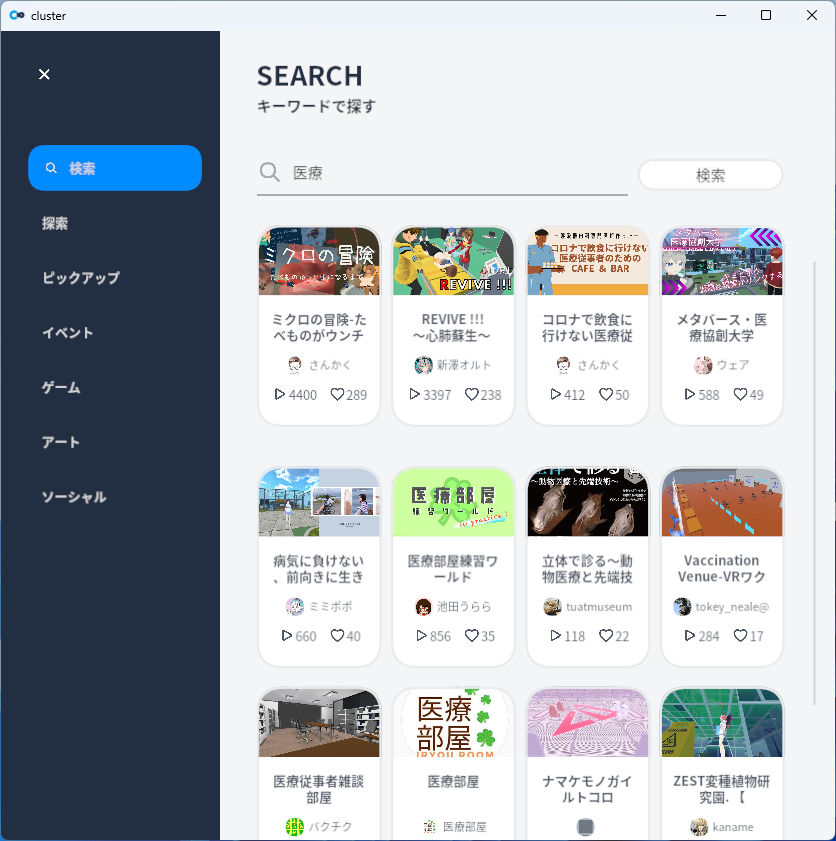Click the heart icon showing 238 likes
The height and width of the screenshot is (841, 836).
coord(471,395)
